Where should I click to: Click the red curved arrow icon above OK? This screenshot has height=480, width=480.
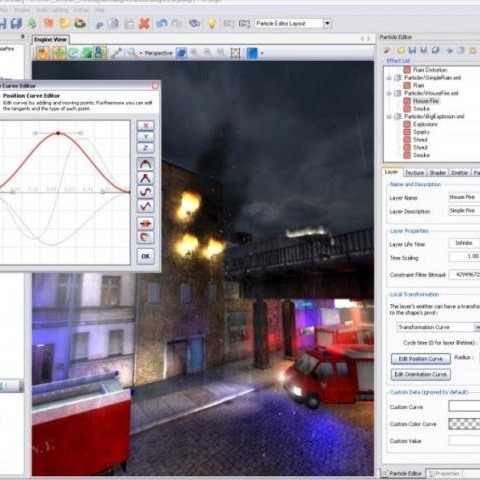pyautogui.click(x=146, y=237)
